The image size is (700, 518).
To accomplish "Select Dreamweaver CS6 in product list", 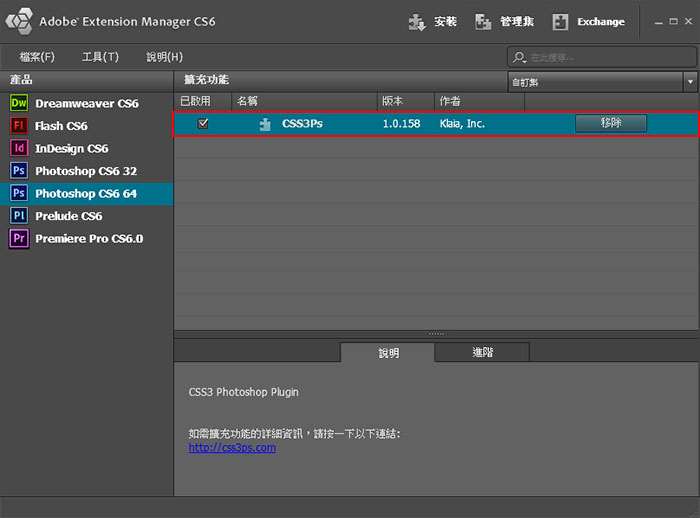I will [87, 103].
